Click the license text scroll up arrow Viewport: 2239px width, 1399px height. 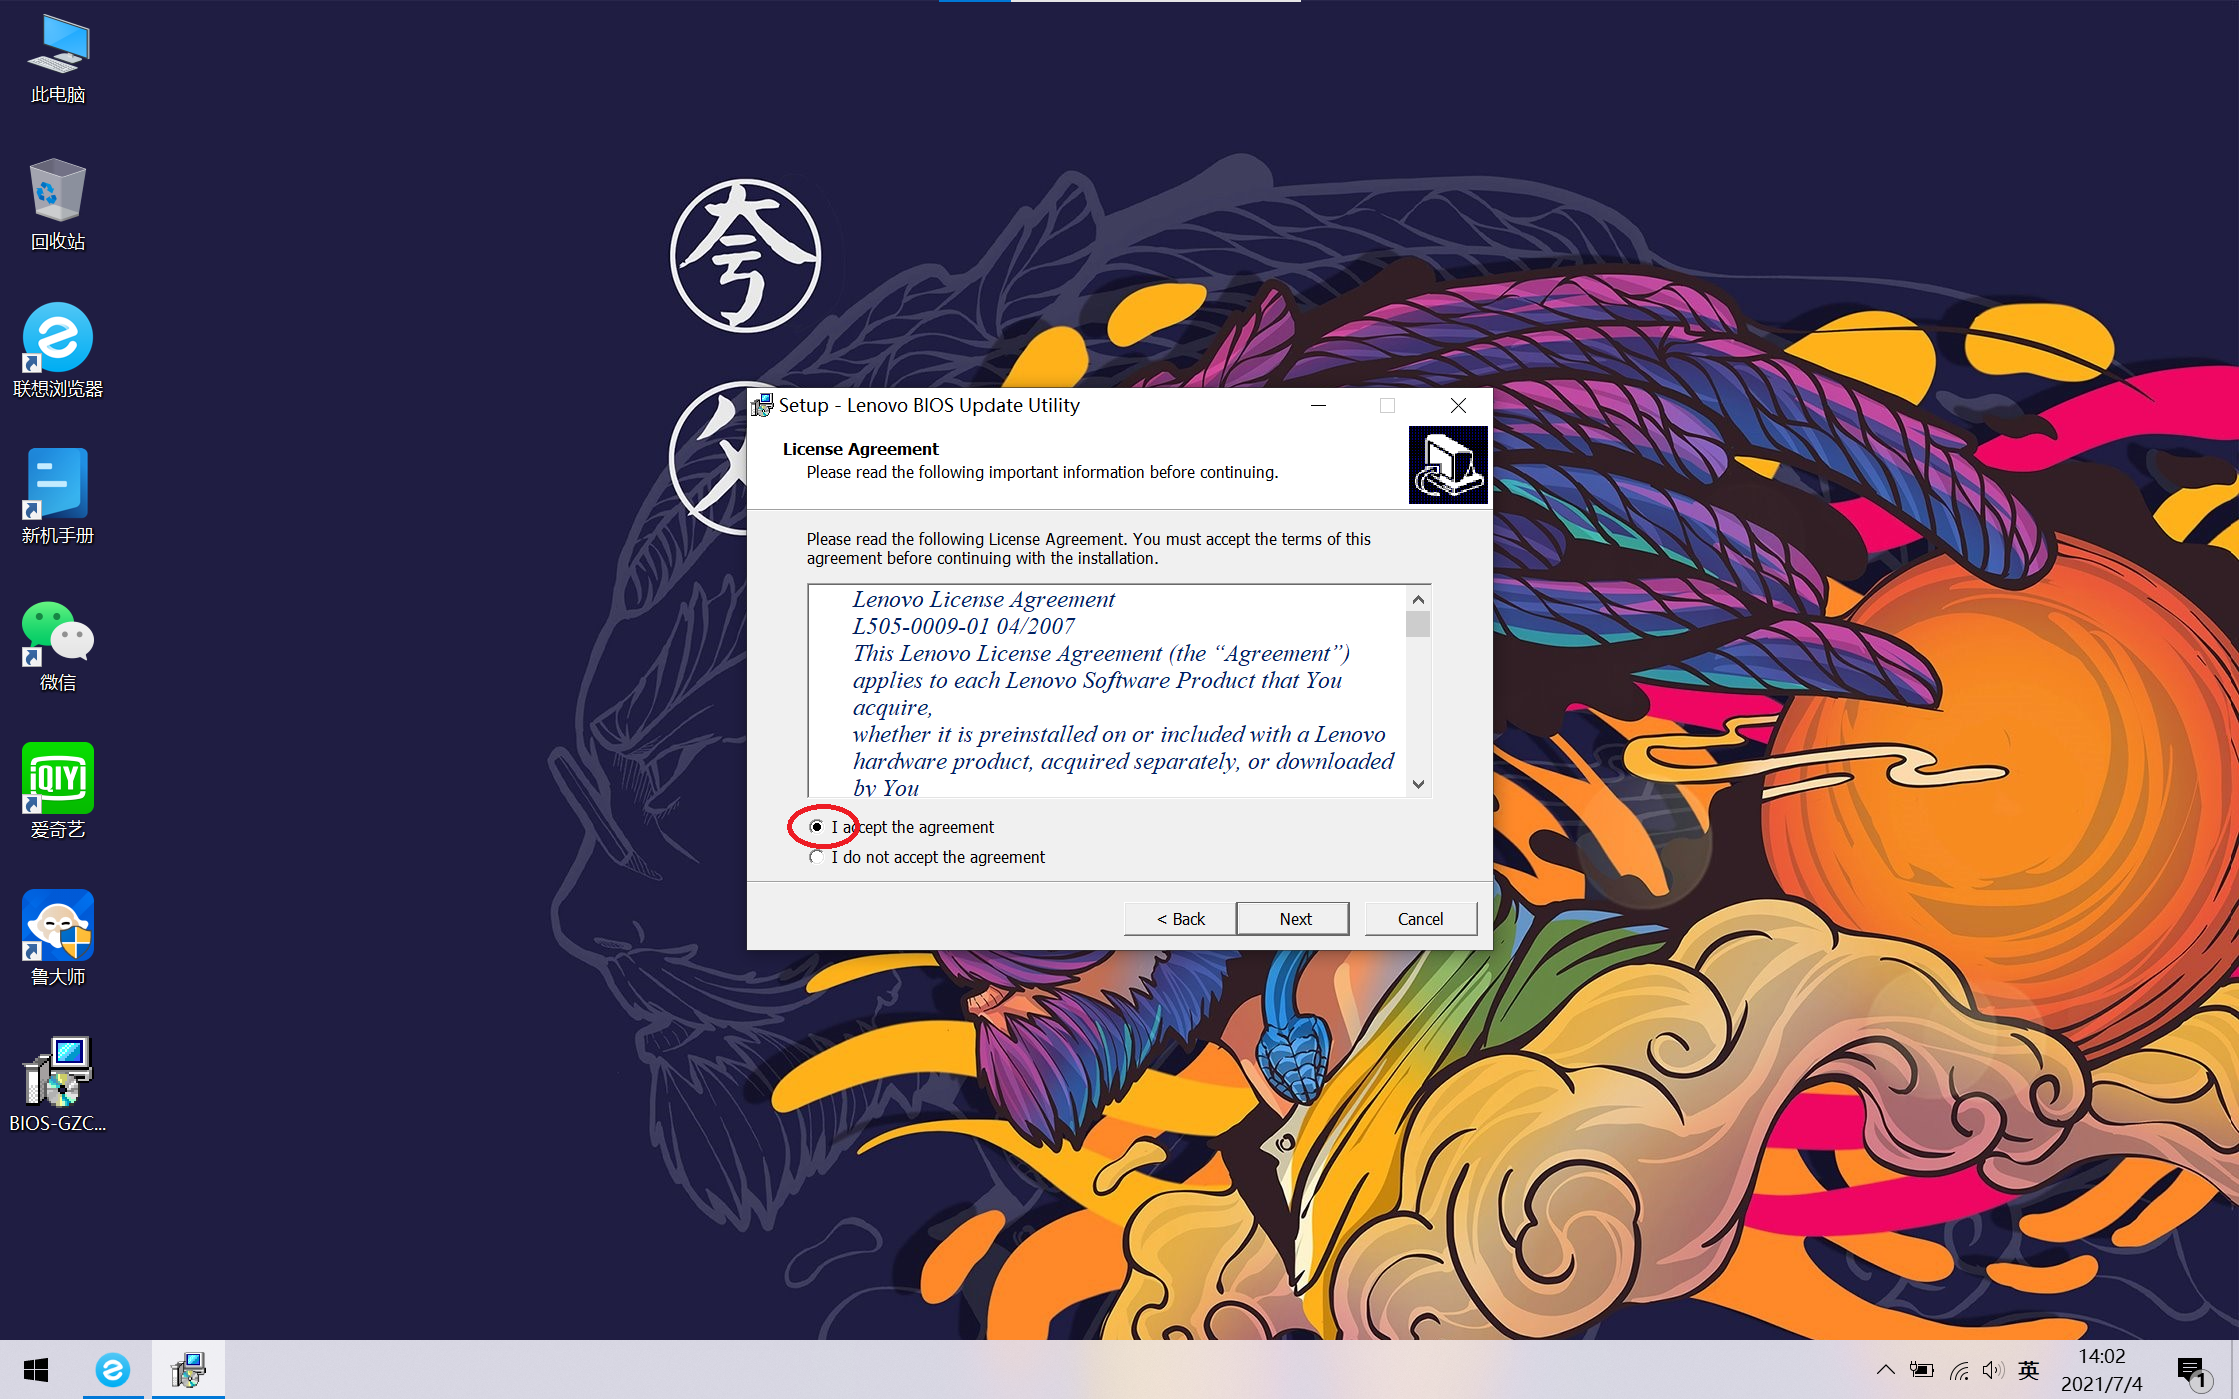pos(1418,599)
